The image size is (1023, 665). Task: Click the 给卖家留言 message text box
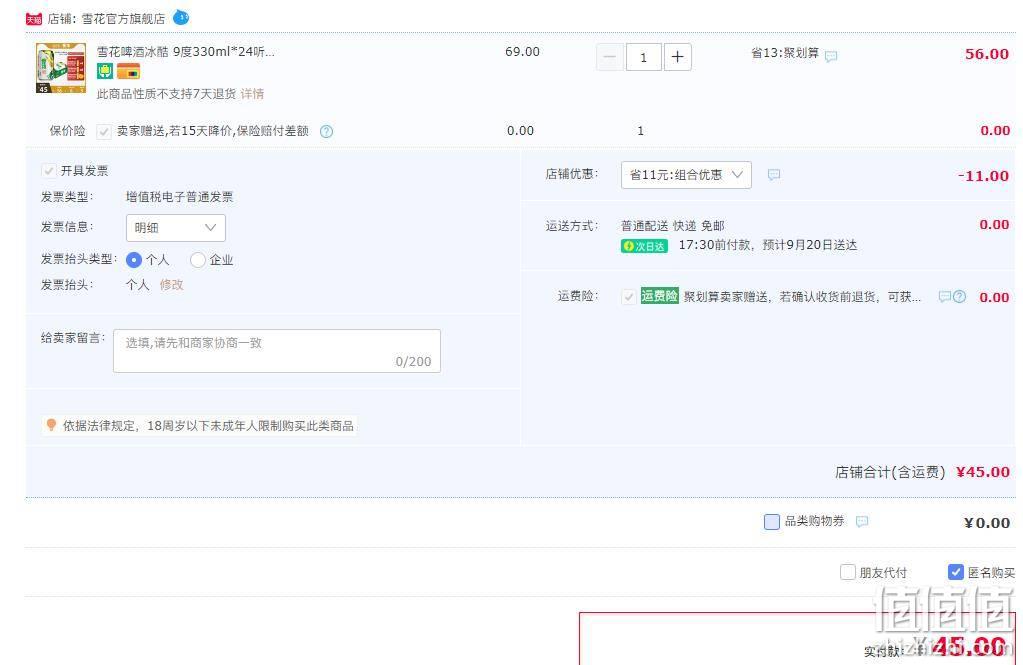pyautogui.click(x=277, y=351)
